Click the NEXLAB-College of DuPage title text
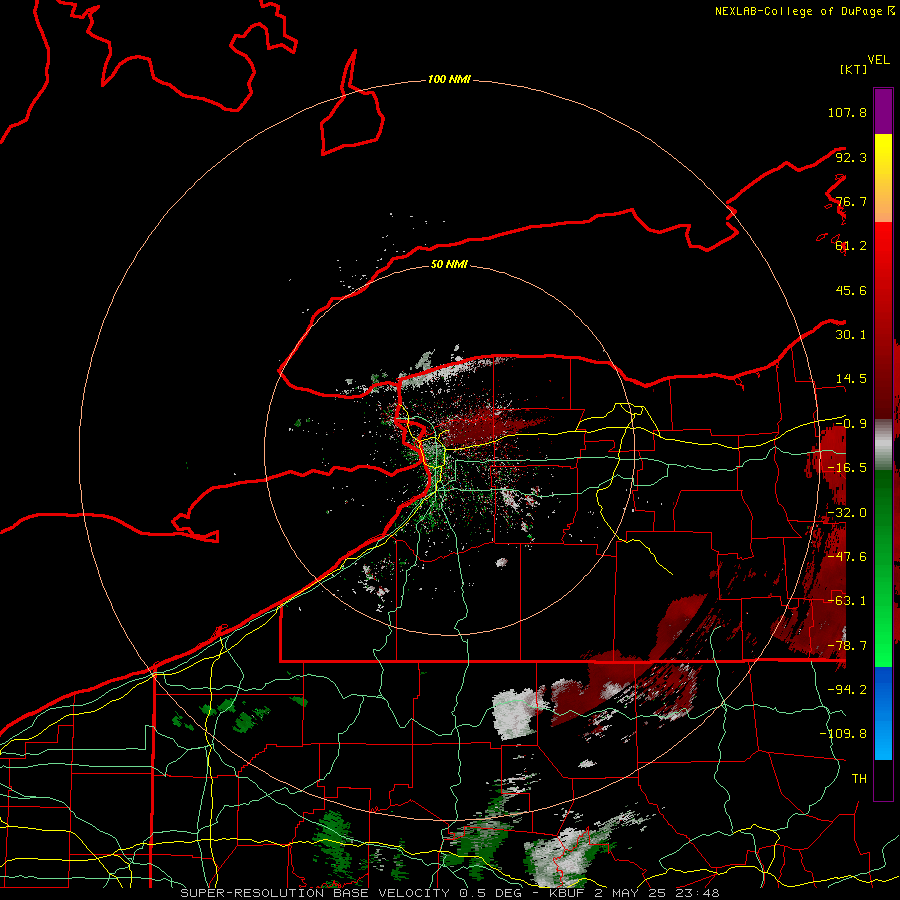Image resolution: width=900 pixels, height=900 pixels. (x=798, y=11)
